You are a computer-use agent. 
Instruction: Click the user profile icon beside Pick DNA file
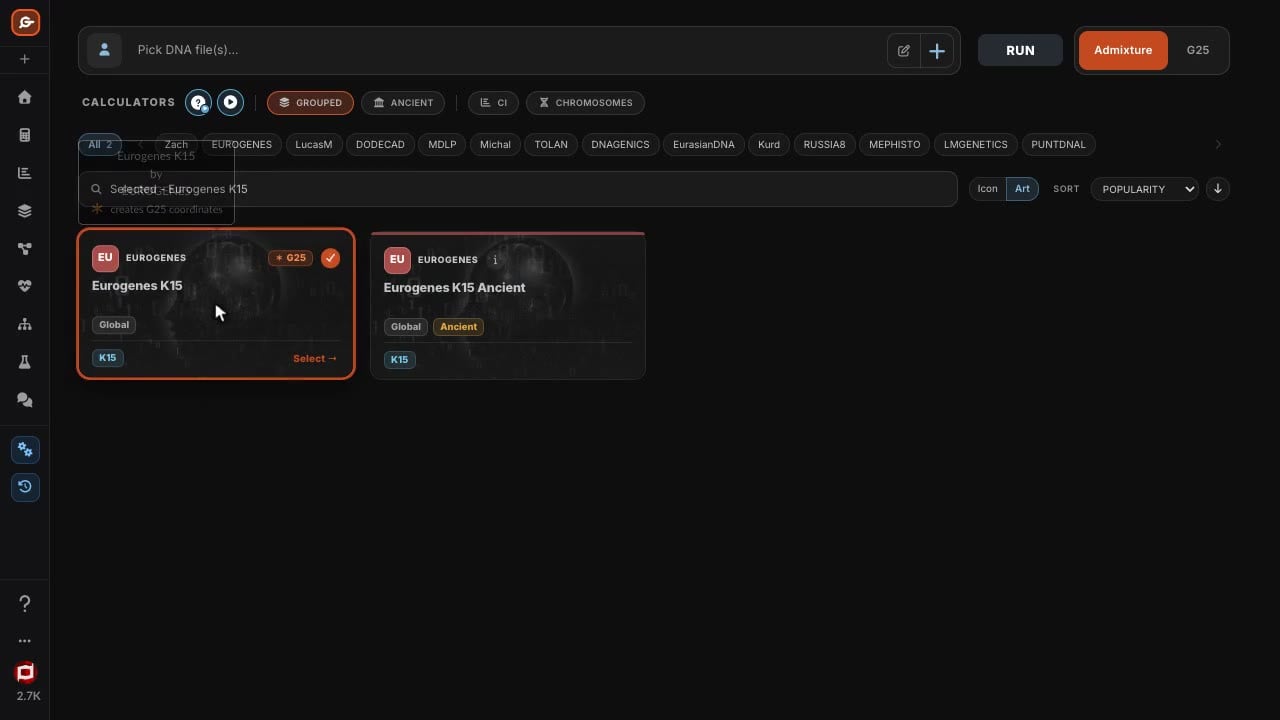pos(104,50)
